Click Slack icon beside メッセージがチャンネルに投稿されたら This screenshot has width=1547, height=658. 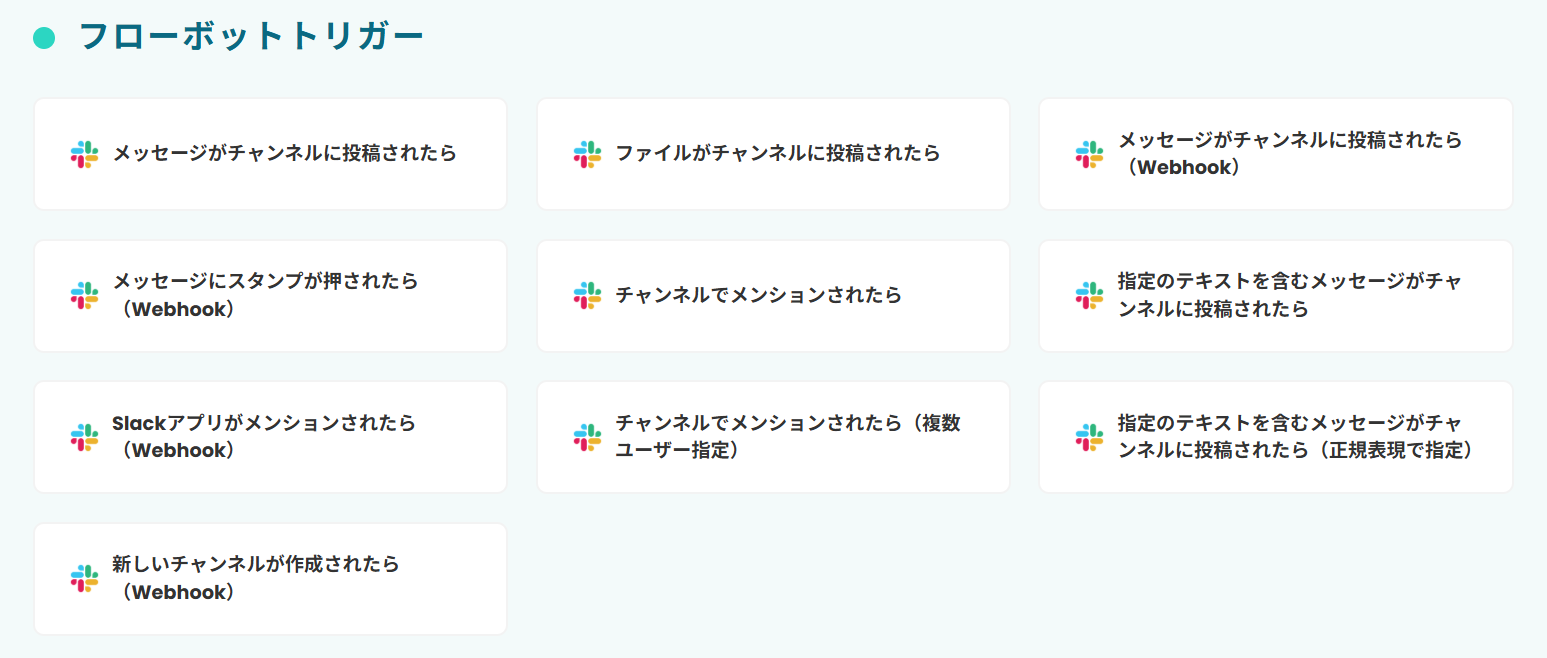click(x=85, y=154)
